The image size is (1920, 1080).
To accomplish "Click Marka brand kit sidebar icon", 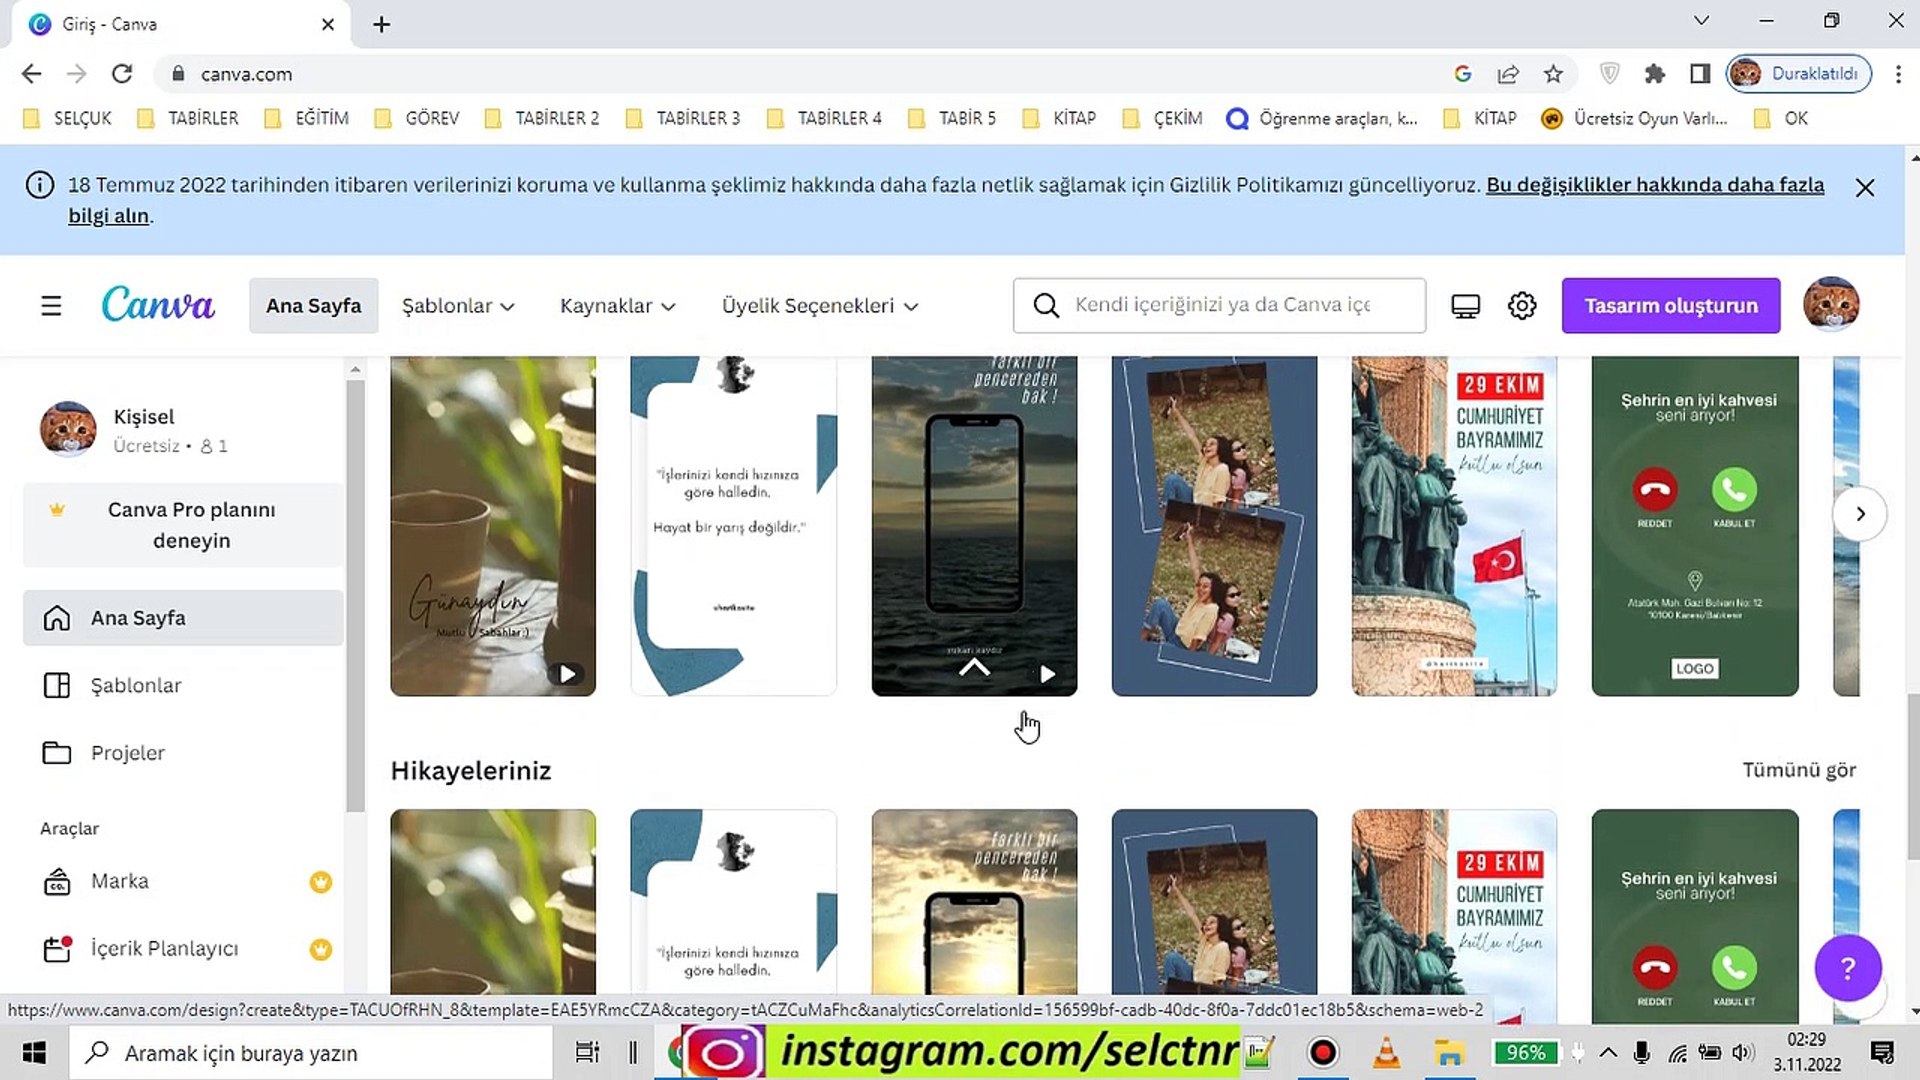I will click(x=57, y=882).
